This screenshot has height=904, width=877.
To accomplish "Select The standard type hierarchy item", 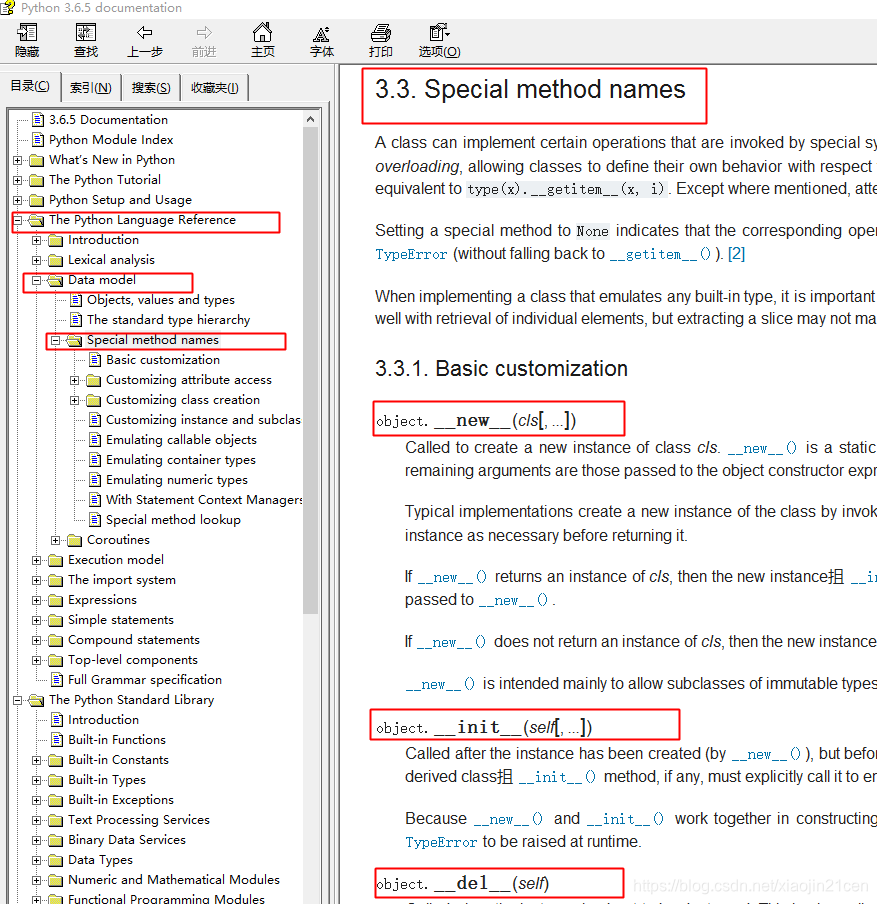I will click(x=168, y=320).
